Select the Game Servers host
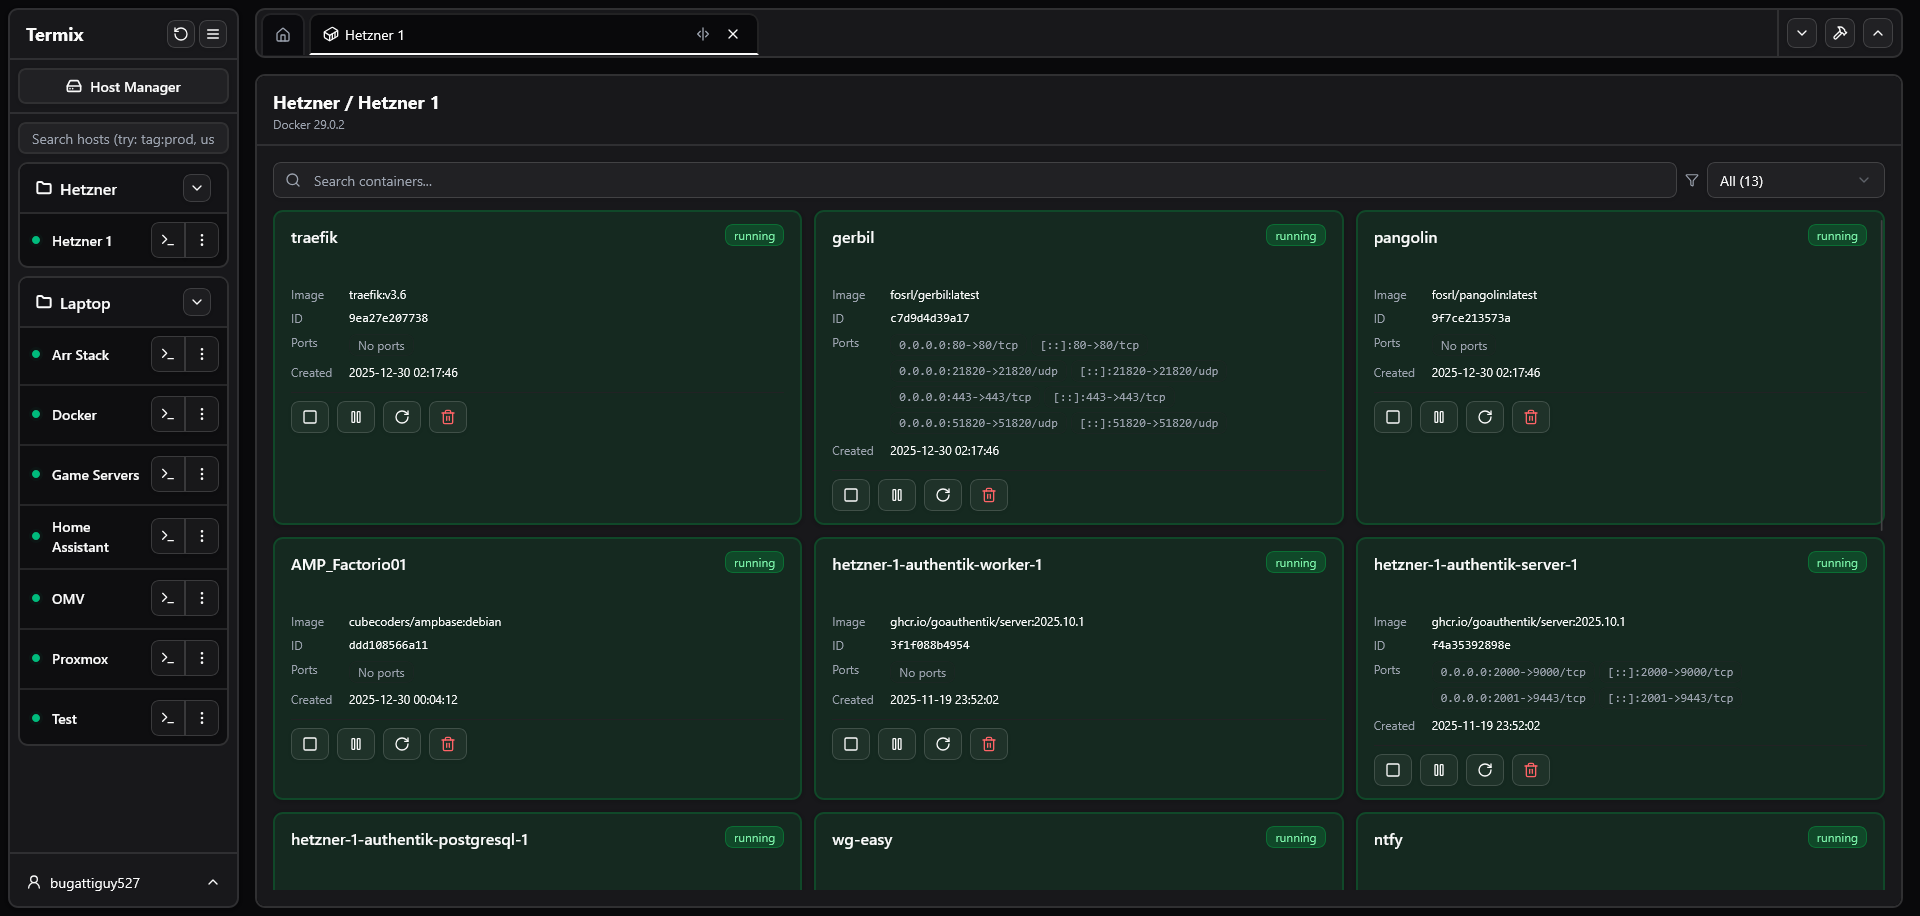Viewport: 1920px width, 916px height. pyautogui.click(x=95, y=475)
